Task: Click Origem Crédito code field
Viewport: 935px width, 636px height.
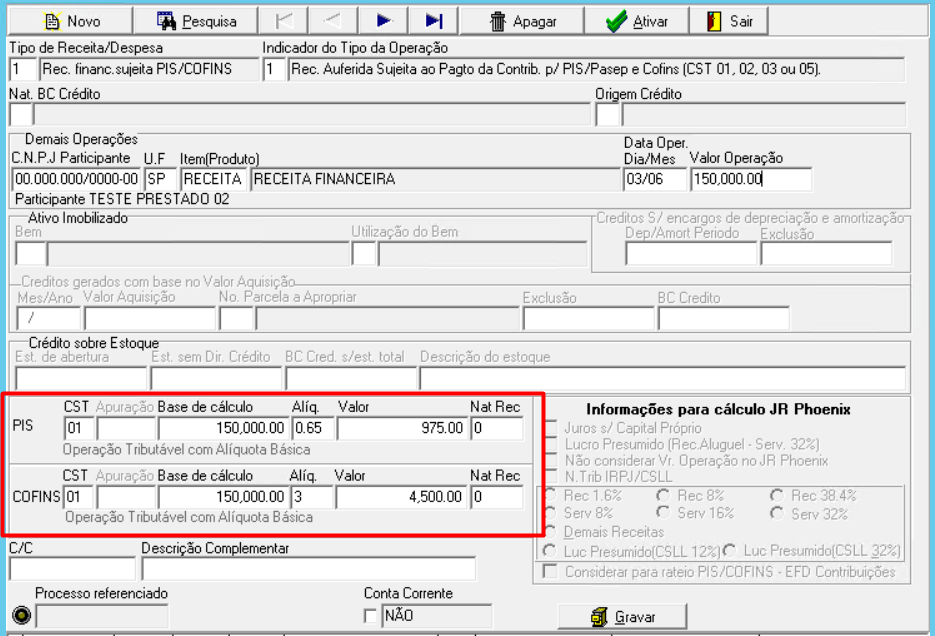Action: 608,114
